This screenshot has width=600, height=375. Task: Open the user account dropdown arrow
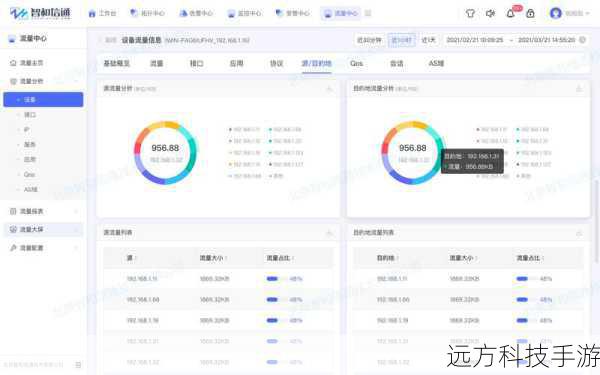click(x=587, y=13)
